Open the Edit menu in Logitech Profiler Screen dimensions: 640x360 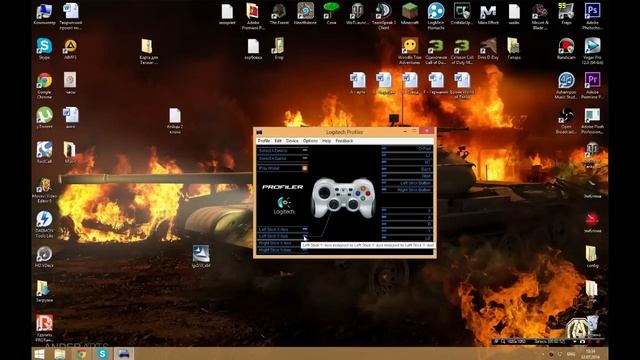click(278, 141)
